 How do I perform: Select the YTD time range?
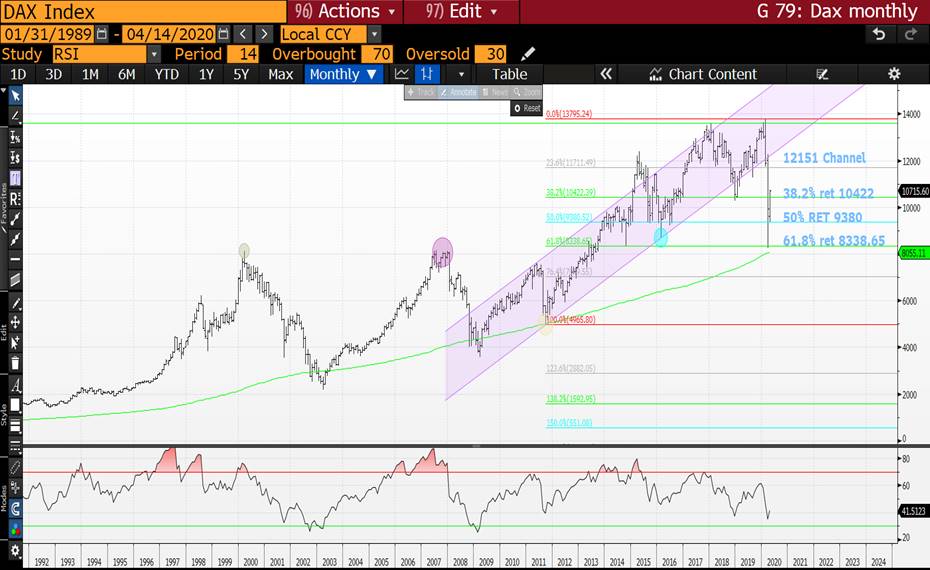pyautogui.click(x=167, y=74)
